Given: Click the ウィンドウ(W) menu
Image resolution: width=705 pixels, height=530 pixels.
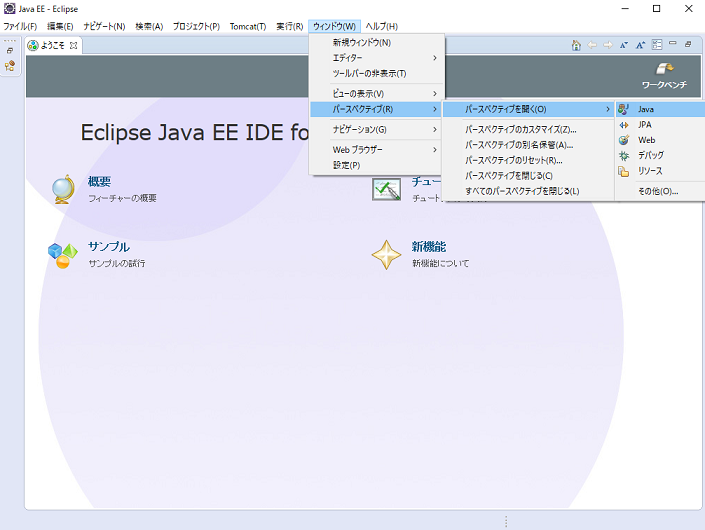Looking at the screenshot, I should [x=334, y=27].
